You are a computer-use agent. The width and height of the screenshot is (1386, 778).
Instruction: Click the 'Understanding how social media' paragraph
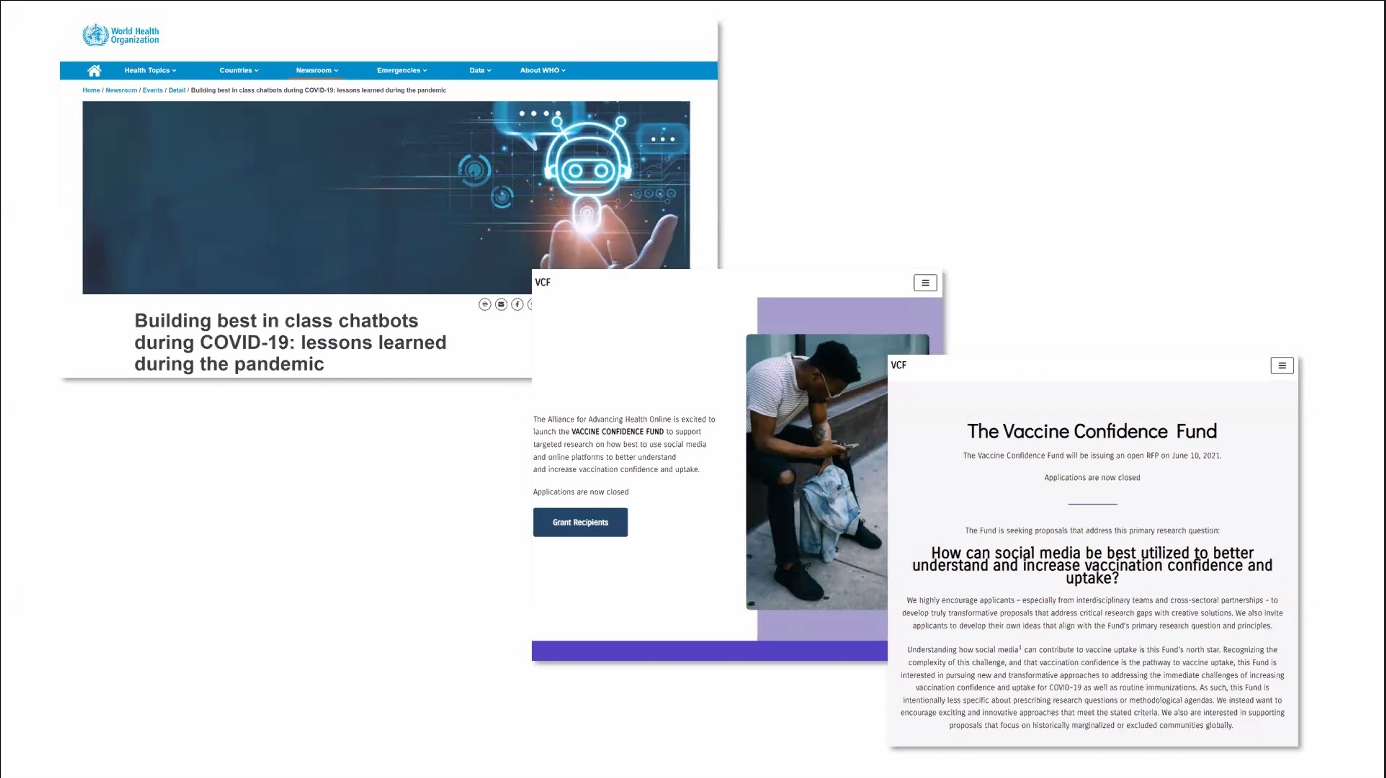[x=1092, y=687]
